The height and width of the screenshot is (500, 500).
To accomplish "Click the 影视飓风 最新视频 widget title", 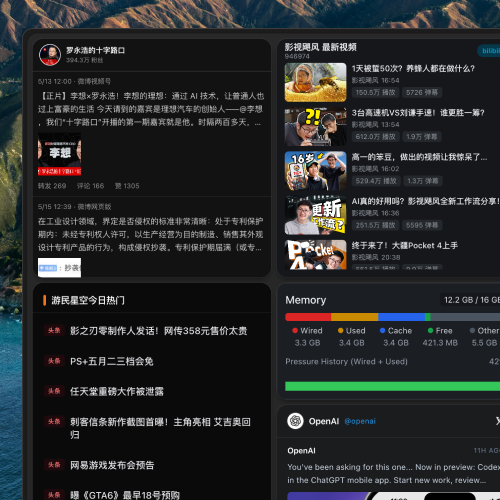I will tap(320, 47).
